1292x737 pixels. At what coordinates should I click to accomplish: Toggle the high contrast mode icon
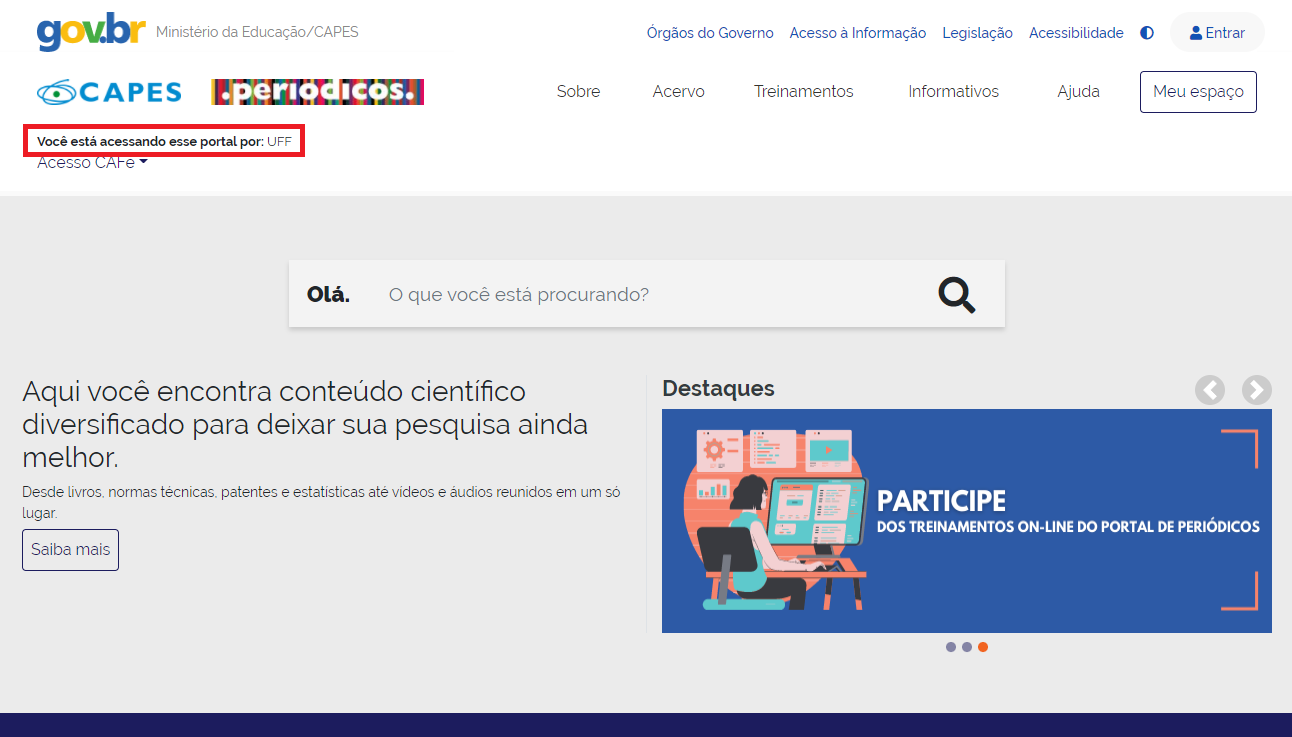1146,32
